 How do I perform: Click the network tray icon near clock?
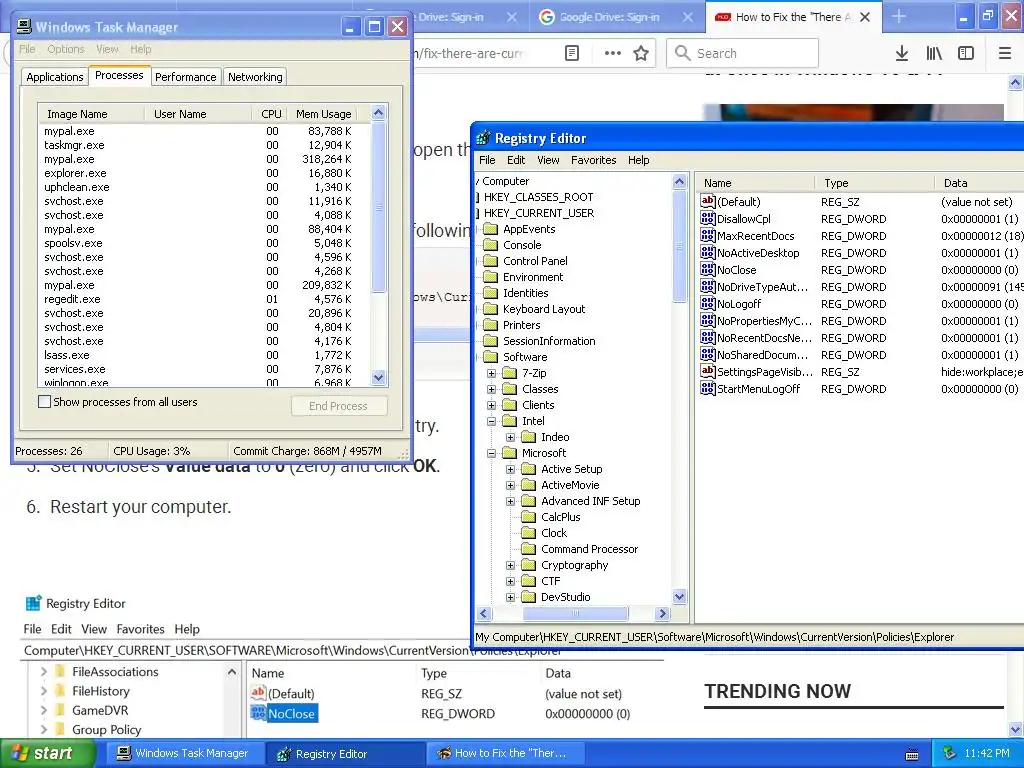coord(950,753)
